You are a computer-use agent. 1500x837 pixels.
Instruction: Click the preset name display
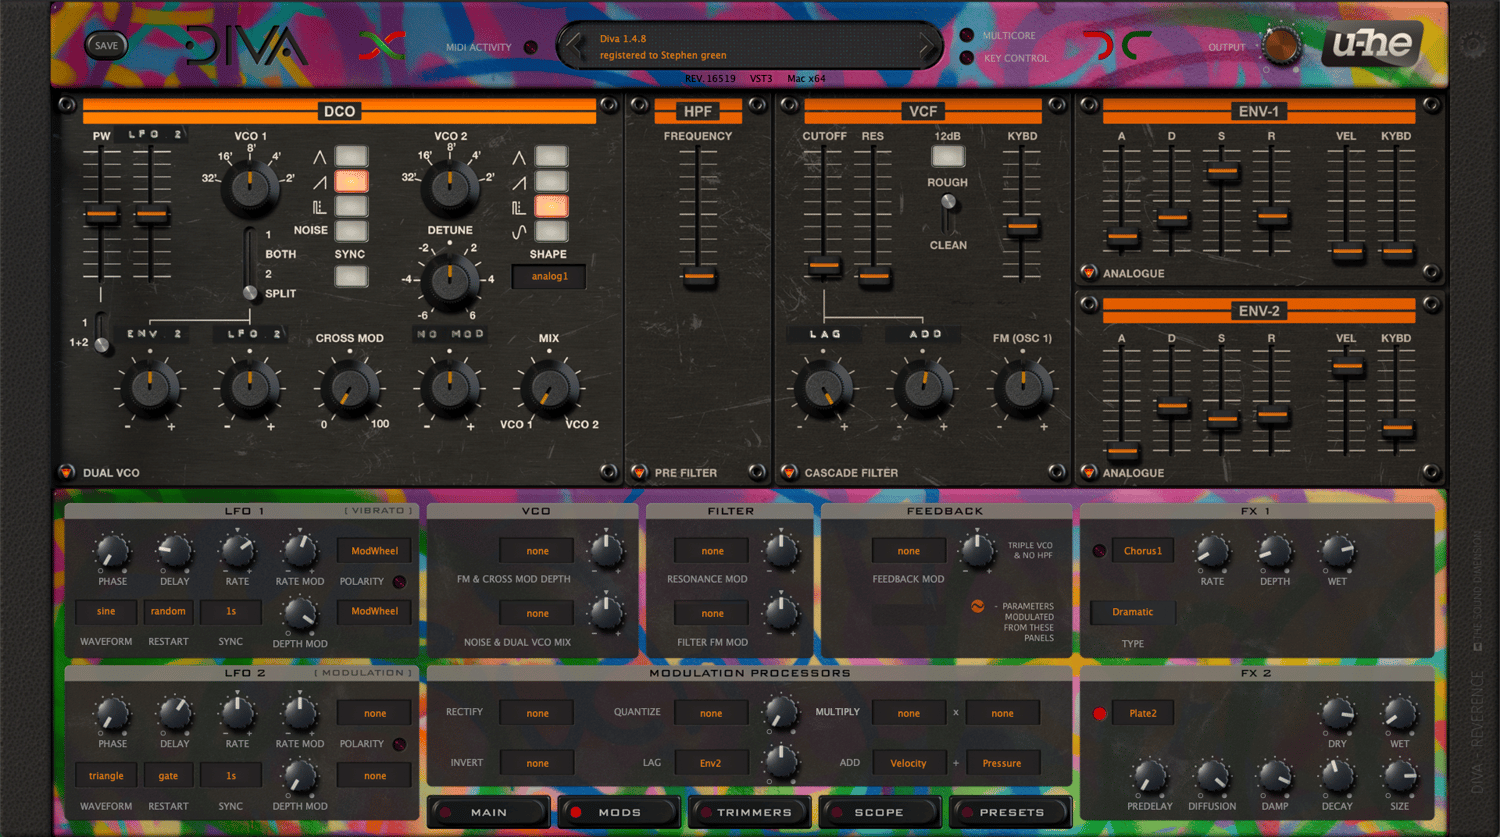click(750, 46)
